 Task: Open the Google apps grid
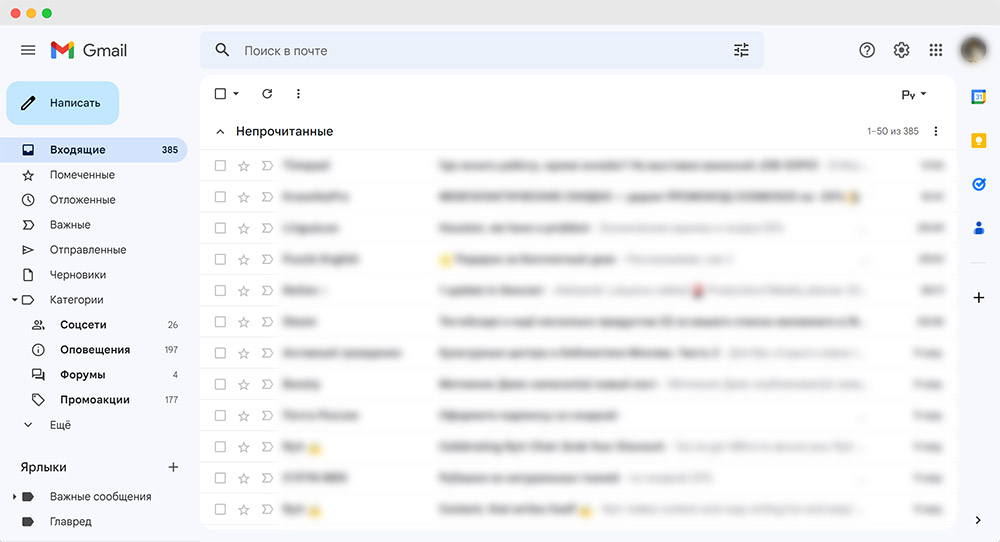pyautogui.click(x=936, y=50)
